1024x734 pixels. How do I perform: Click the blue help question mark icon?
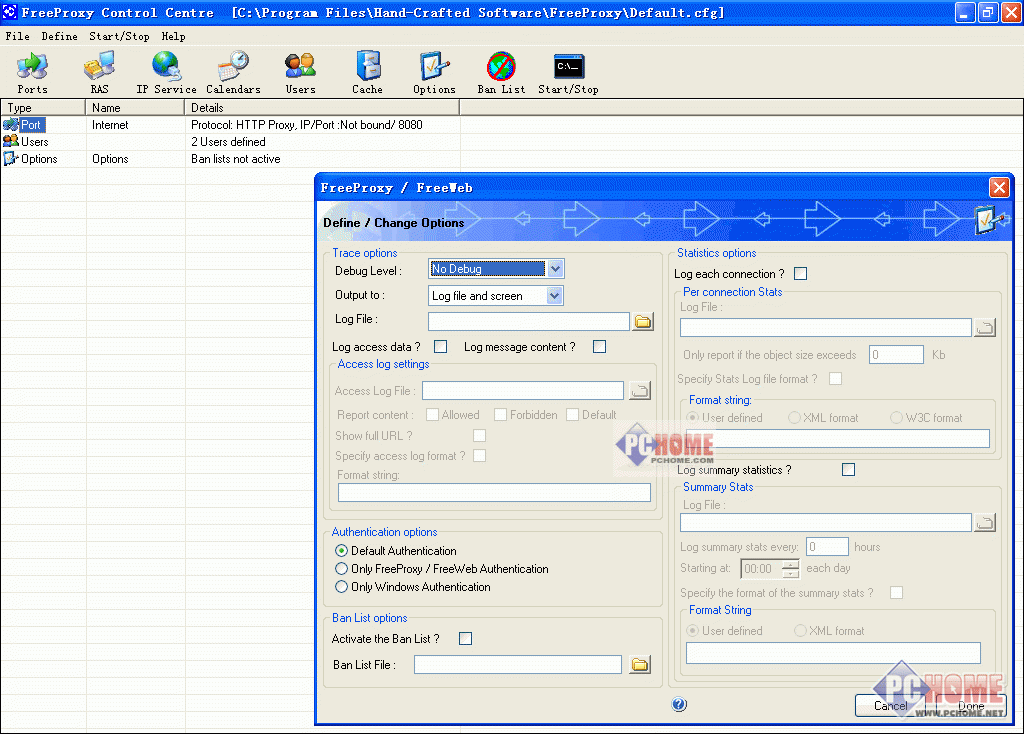tap(679, 705)
